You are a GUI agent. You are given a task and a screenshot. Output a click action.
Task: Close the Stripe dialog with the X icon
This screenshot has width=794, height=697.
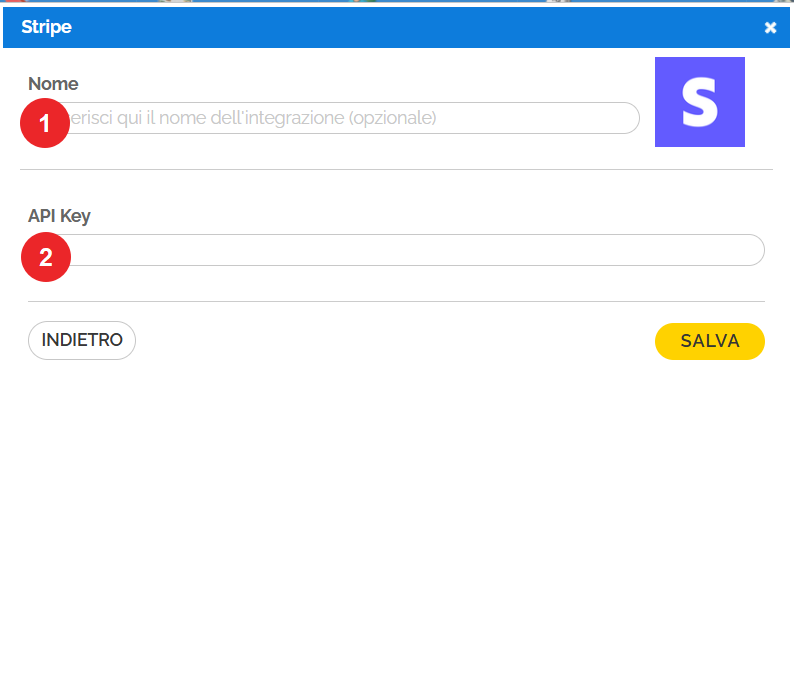[770, 27]
